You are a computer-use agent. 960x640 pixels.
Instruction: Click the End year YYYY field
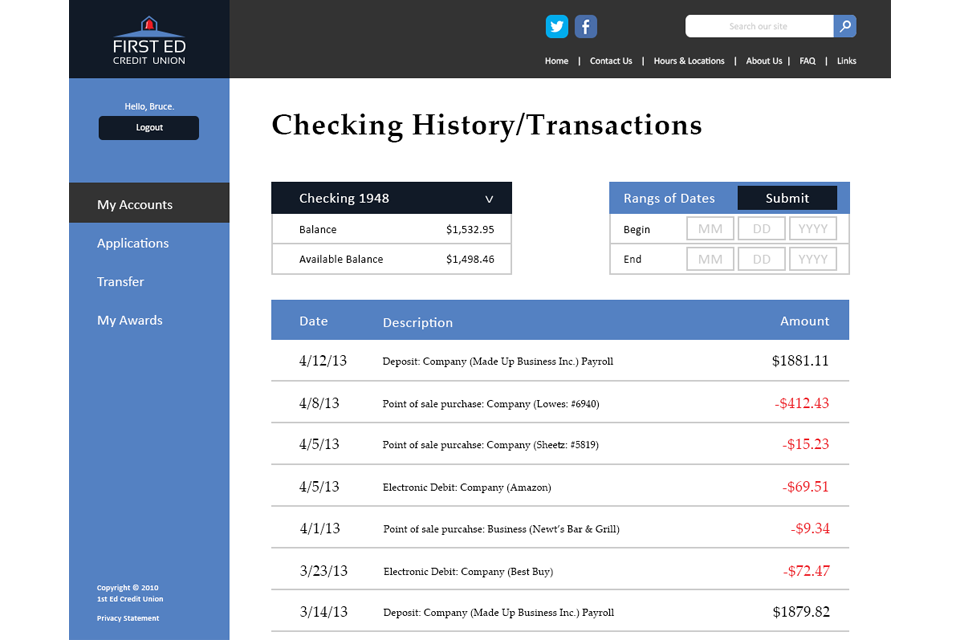point(813,259)
